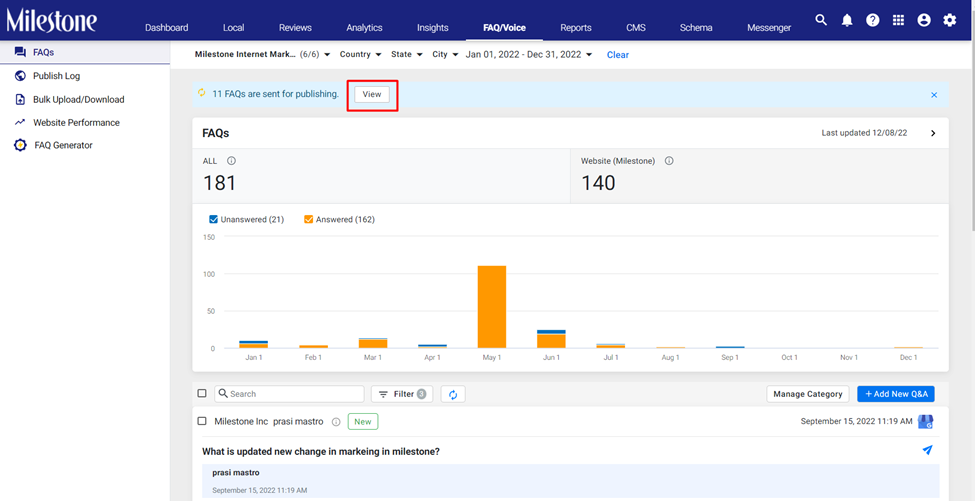Click the send paper plane icon
The width and height of the screenshot is (975, 501).
(927, 450)
